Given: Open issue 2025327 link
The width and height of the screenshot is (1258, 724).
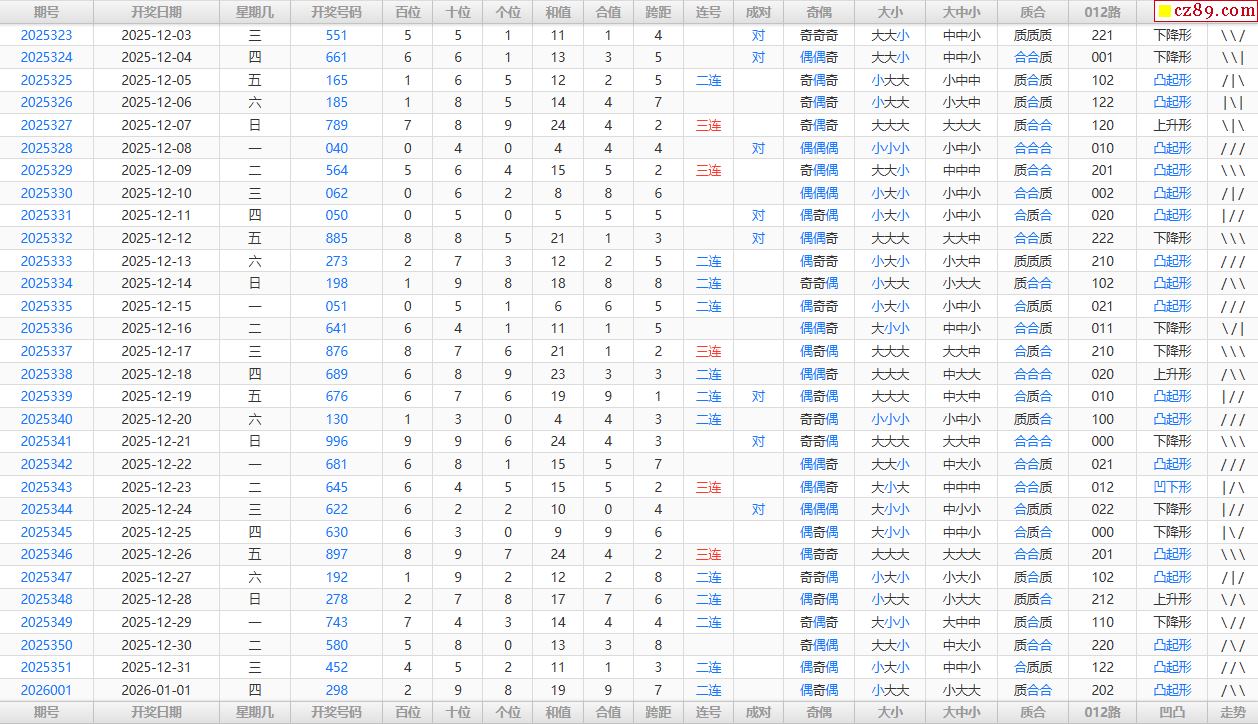Looking at the screenshot, I should [46, 125].
